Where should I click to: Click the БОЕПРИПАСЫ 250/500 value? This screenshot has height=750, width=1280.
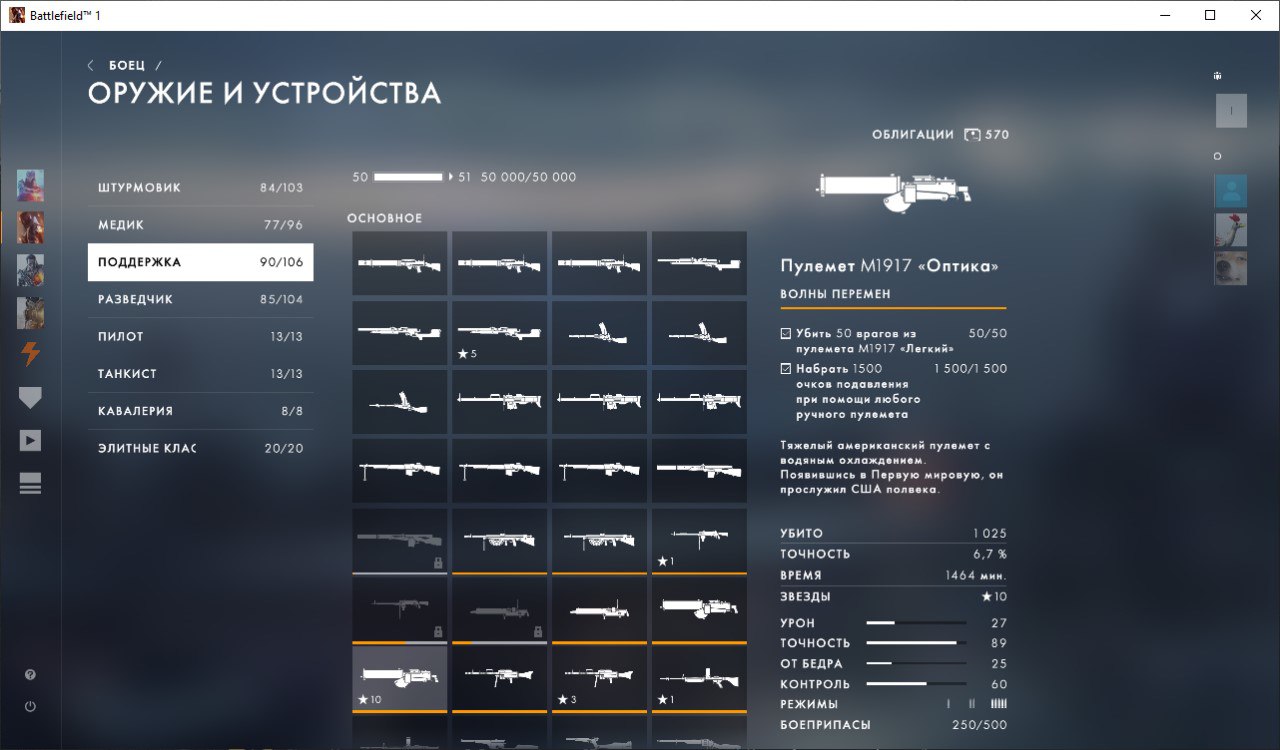pos(979,725)
